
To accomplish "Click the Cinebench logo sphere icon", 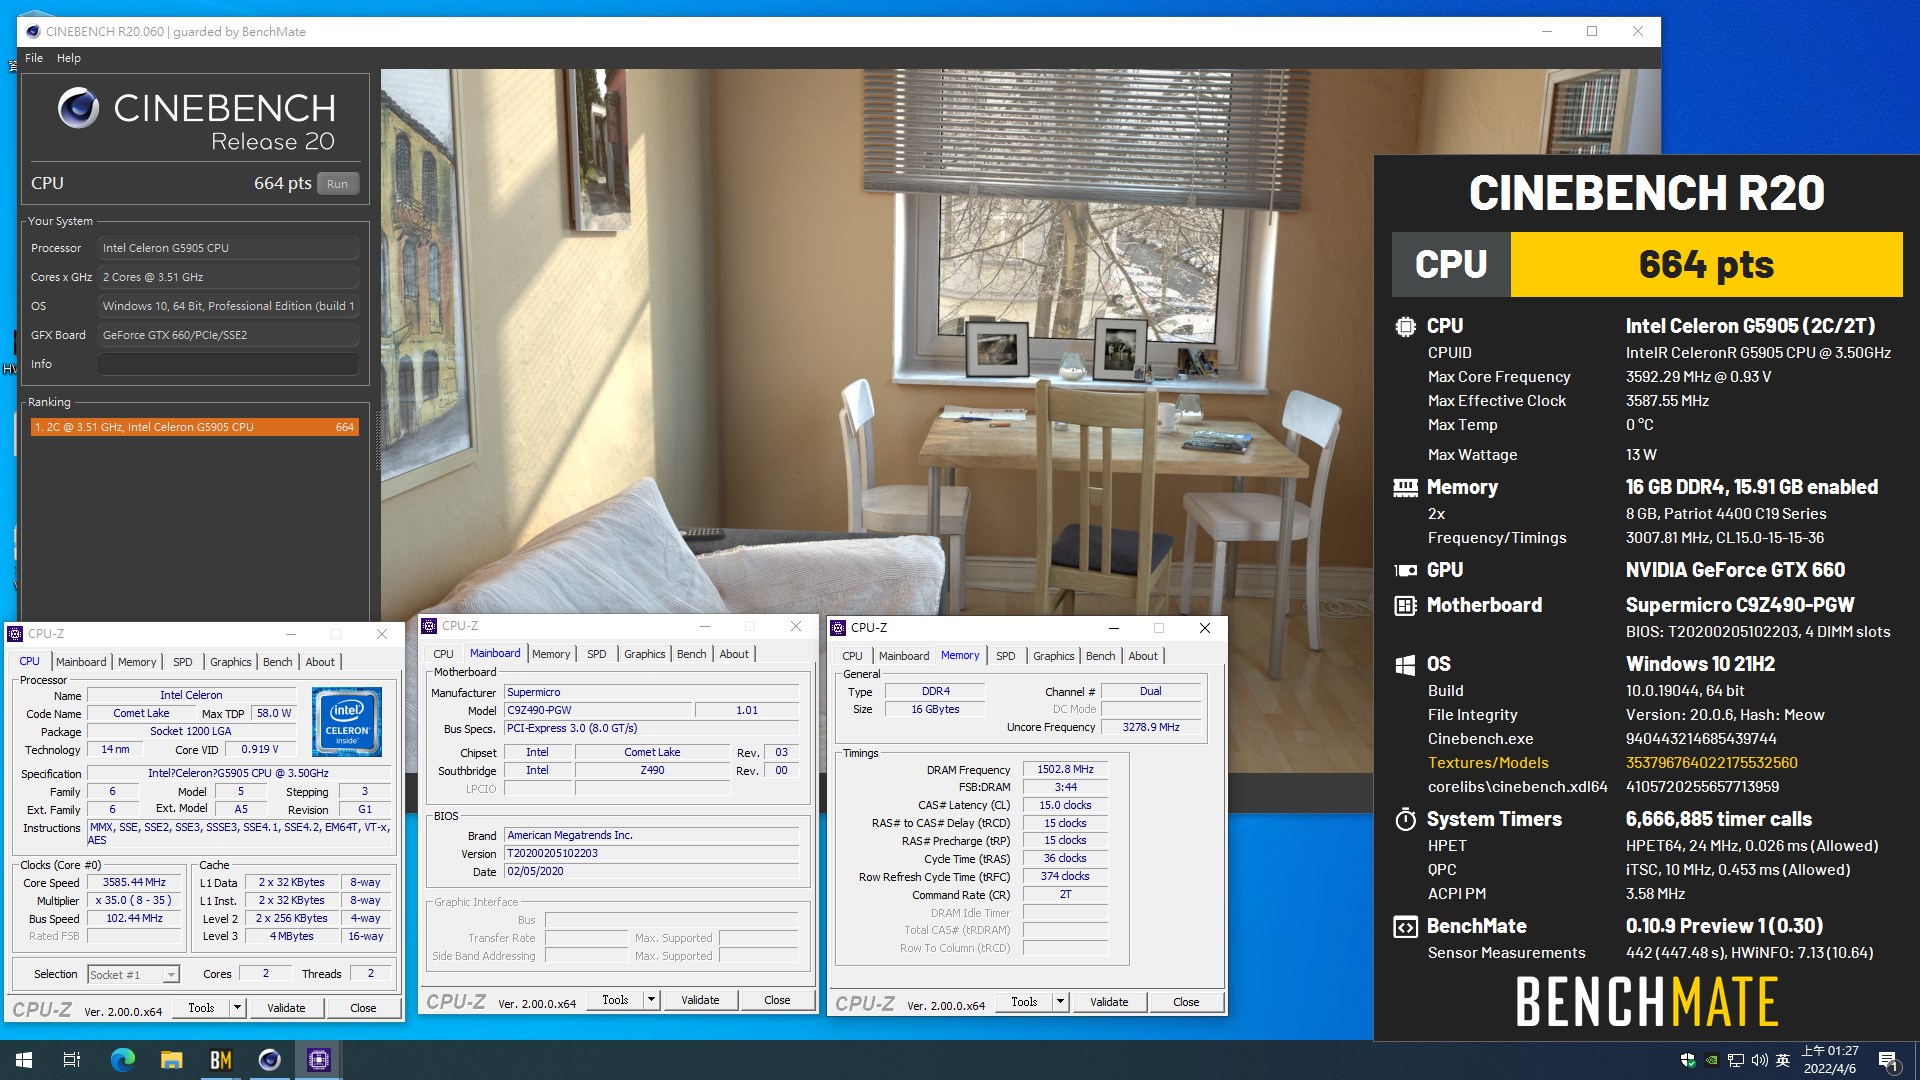I will [78, 108].
